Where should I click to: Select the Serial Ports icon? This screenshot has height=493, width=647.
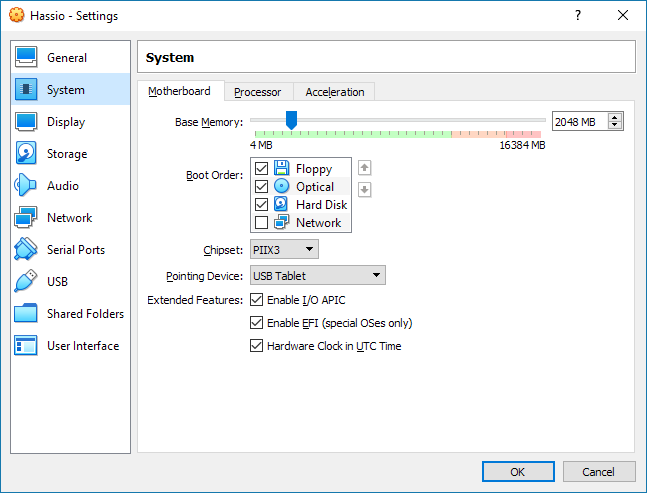click(x=26, y=250)
